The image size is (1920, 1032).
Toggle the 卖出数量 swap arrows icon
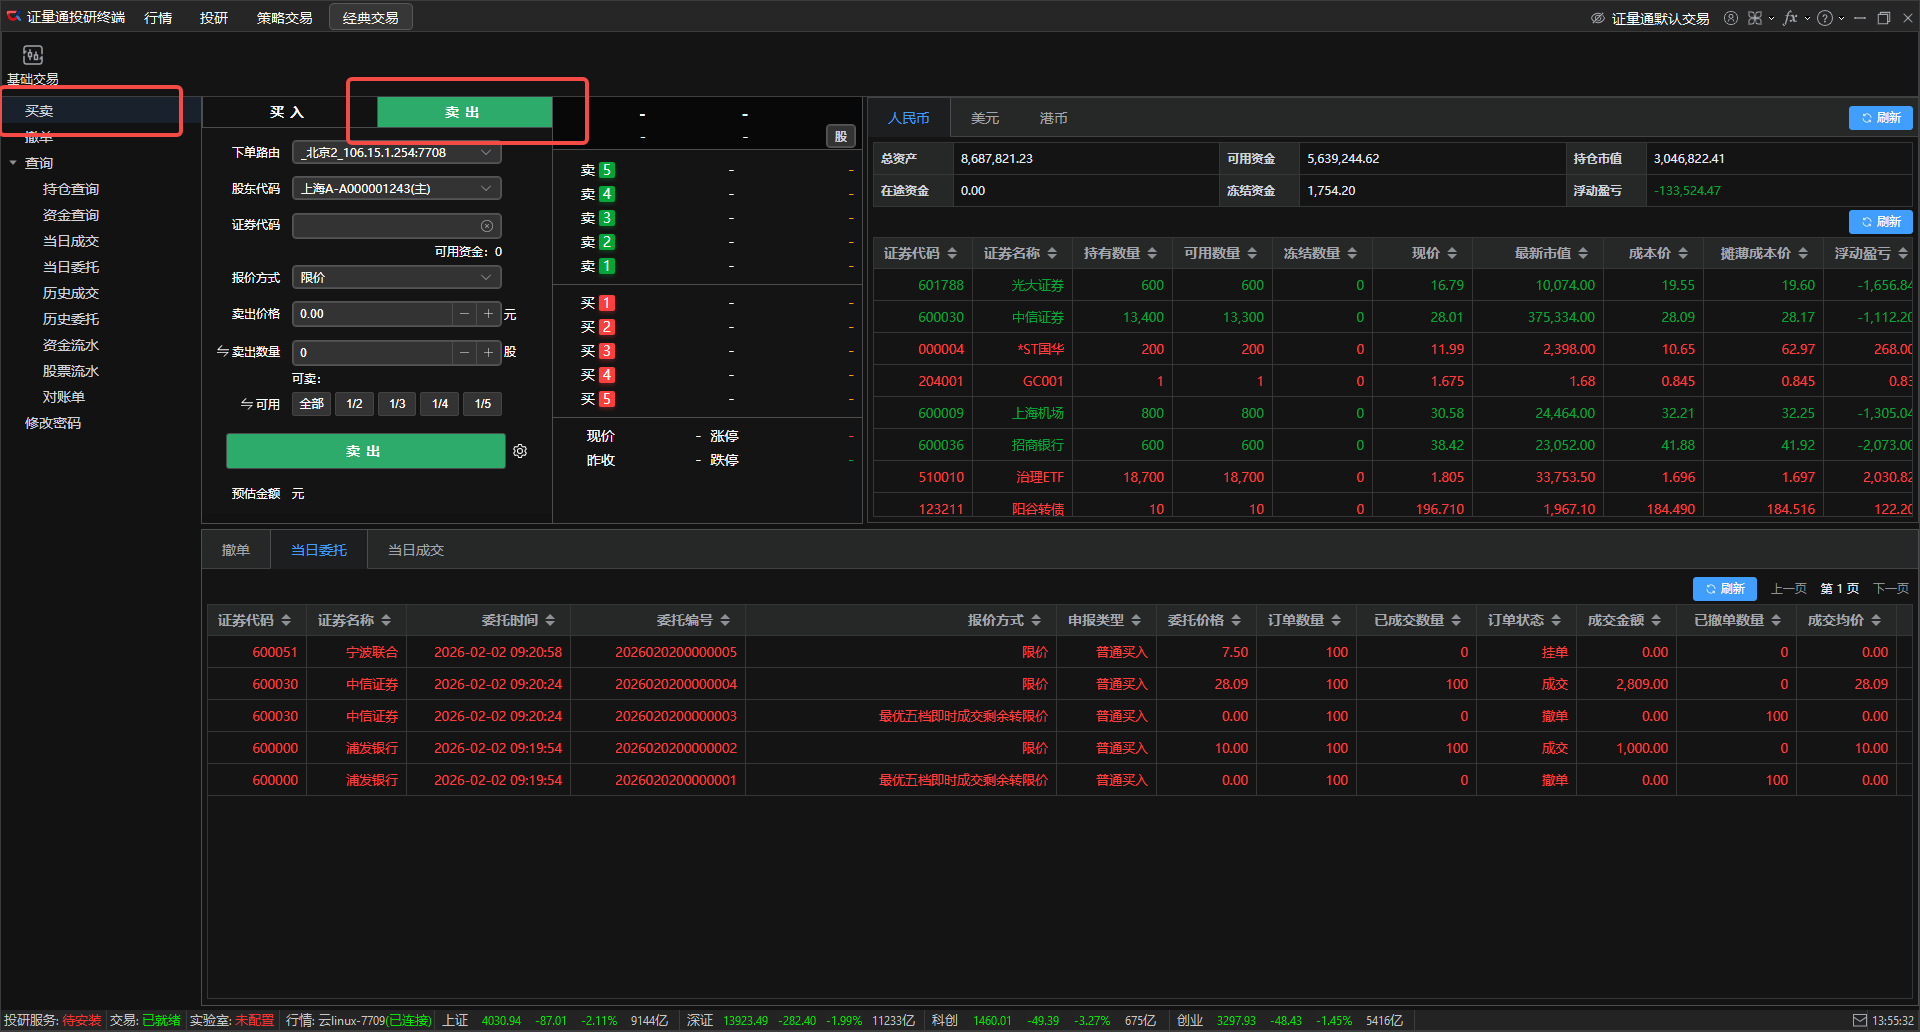222,352
